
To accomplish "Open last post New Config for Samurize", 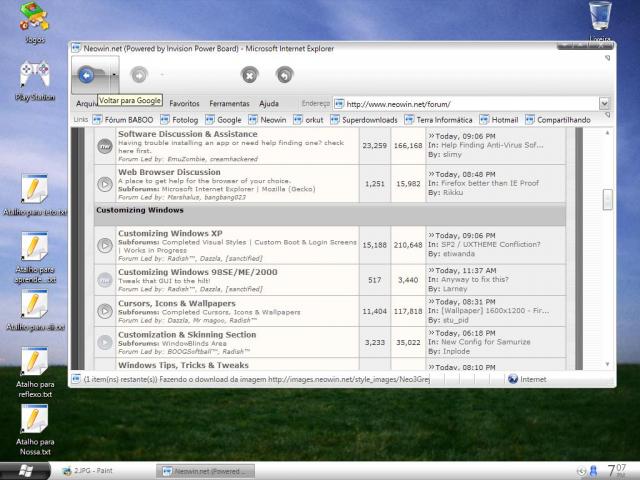I will [x=486, y=342].
